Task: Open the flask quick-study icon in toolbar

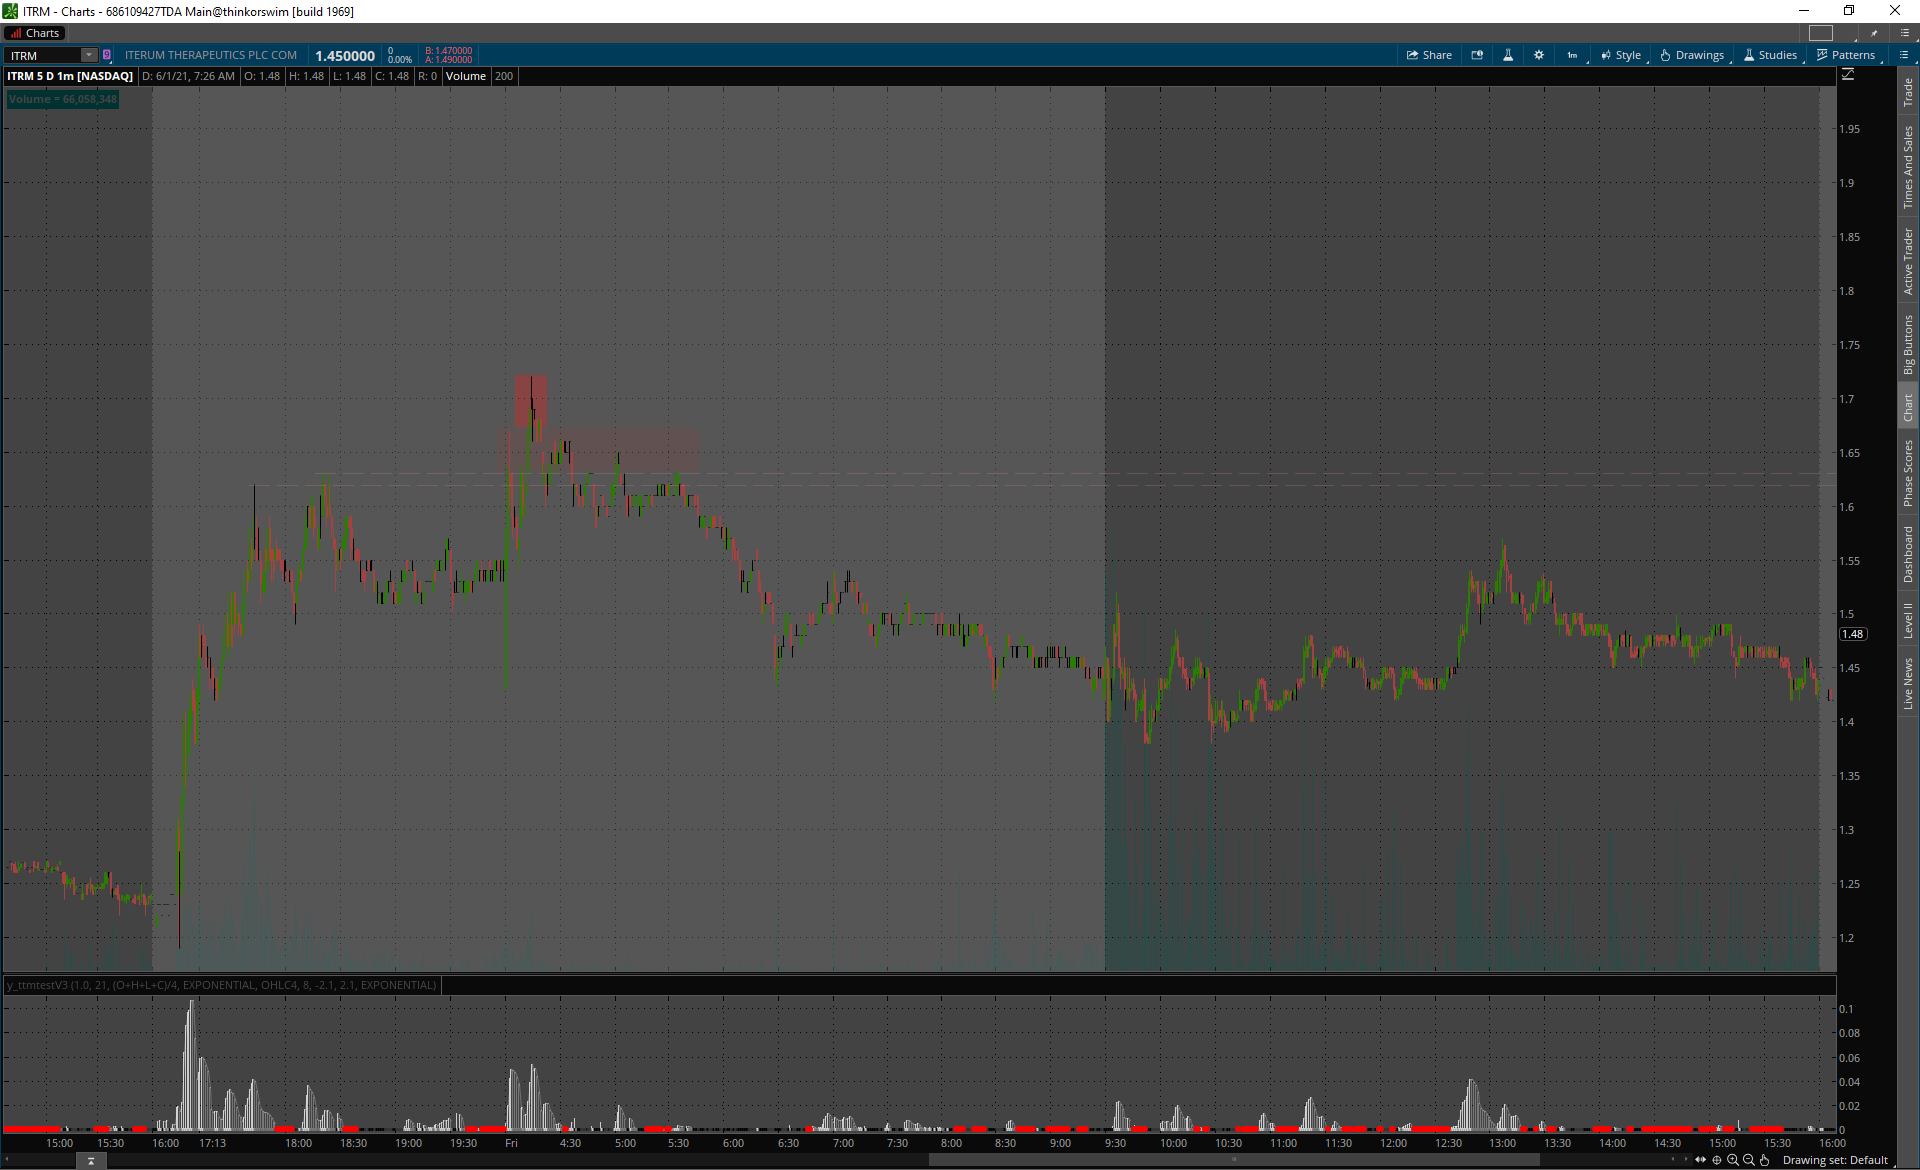Action: coord(1508,55)
